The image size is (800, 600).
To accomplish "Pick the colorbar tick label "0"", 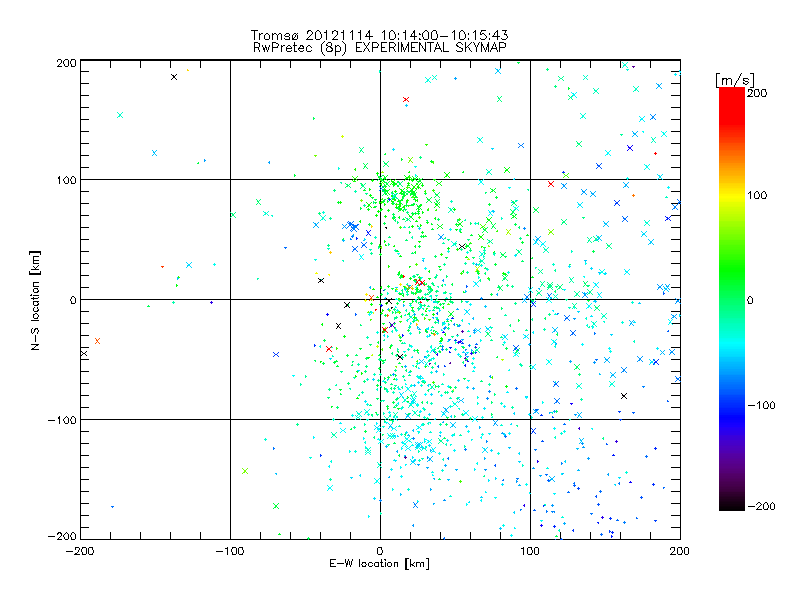I will click(x=750, y=301).
